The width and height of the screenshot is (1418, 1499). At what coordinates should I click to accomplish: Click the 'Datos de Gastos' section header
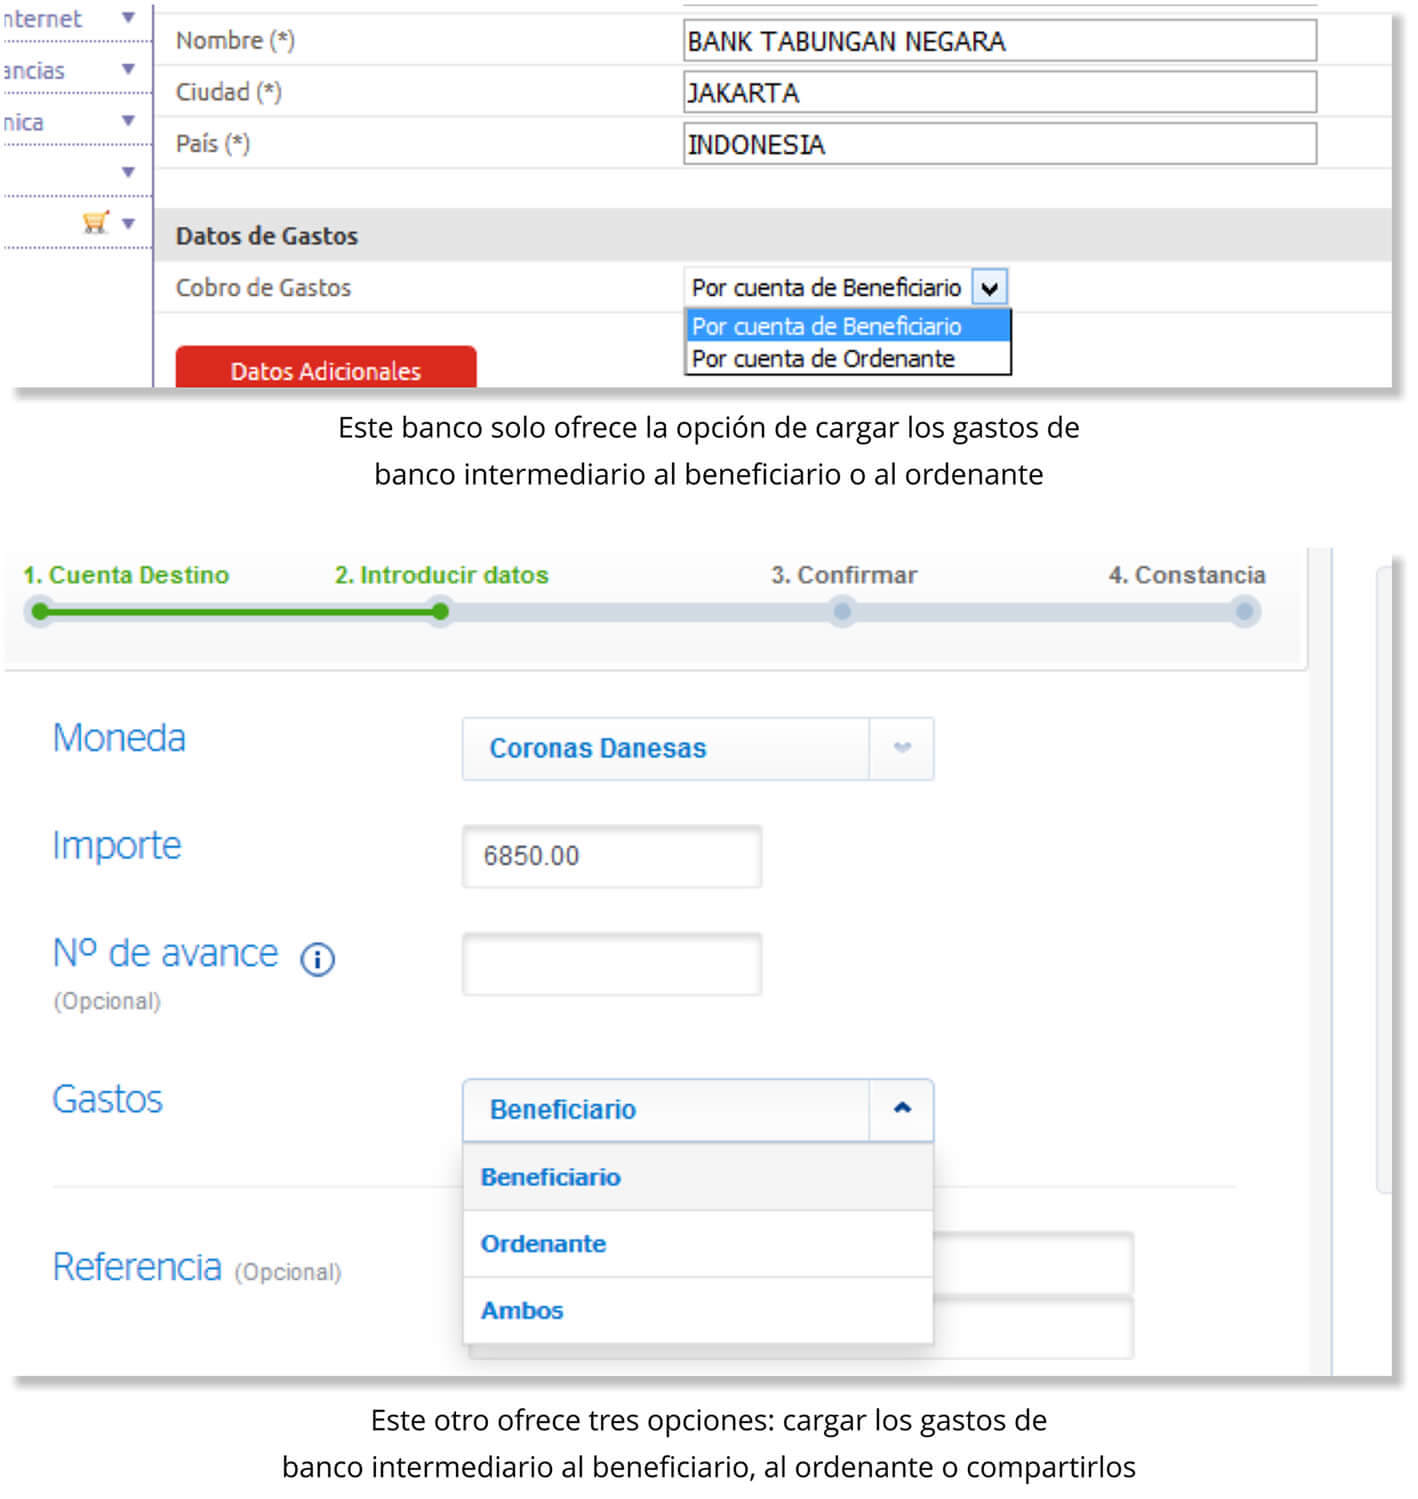click(772, 236)
